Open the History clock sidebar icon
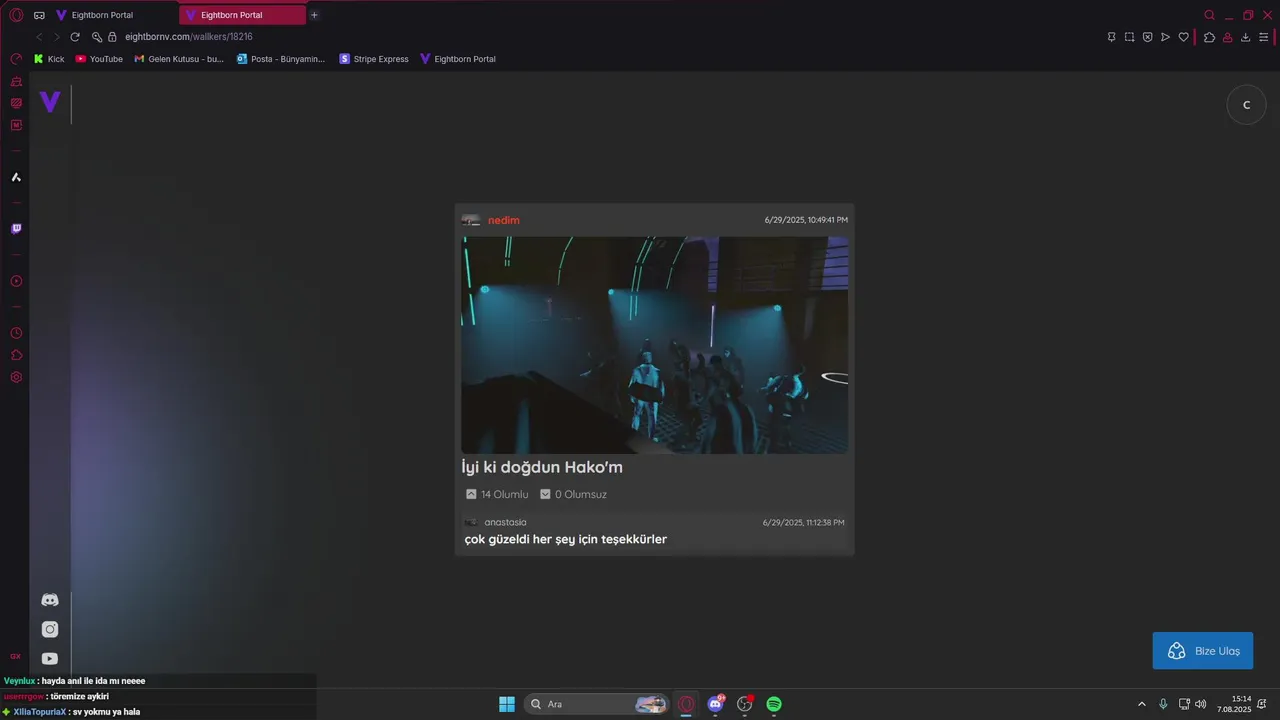 point(16,333)
